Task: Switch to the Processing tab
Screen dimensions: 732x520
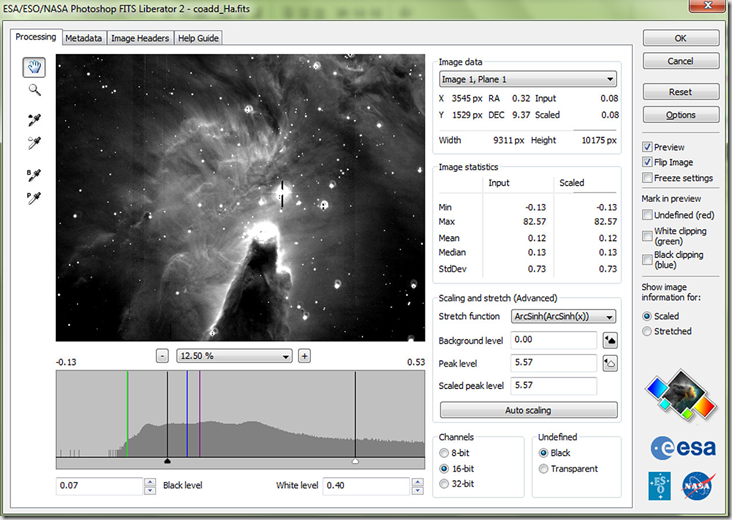Action: 36,37
